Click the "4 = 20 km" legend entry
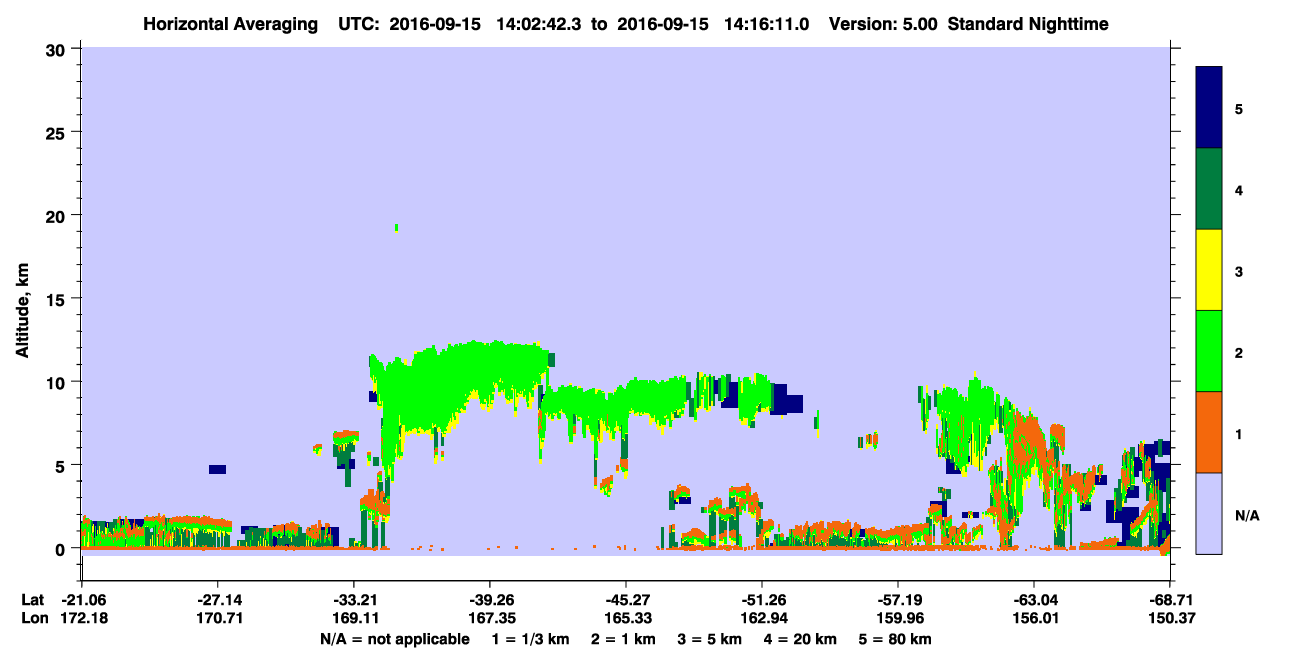This screenshot has width=1300, height=667. pyautogui.click(x=802, y=639)
